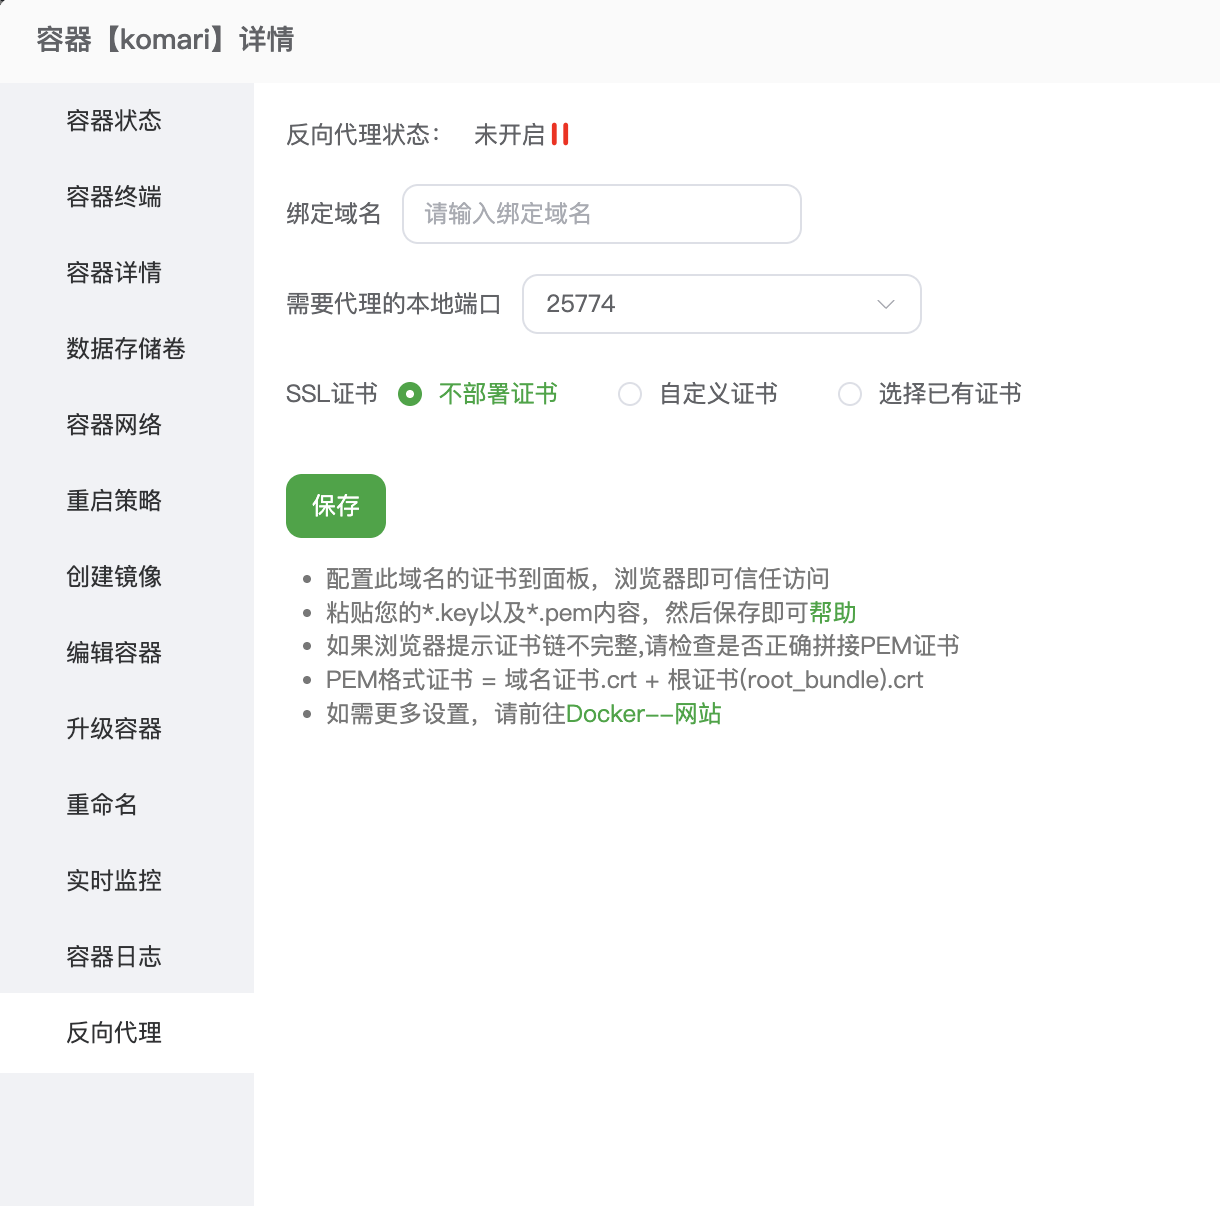Open the local port 25774 dropdown

720,304
